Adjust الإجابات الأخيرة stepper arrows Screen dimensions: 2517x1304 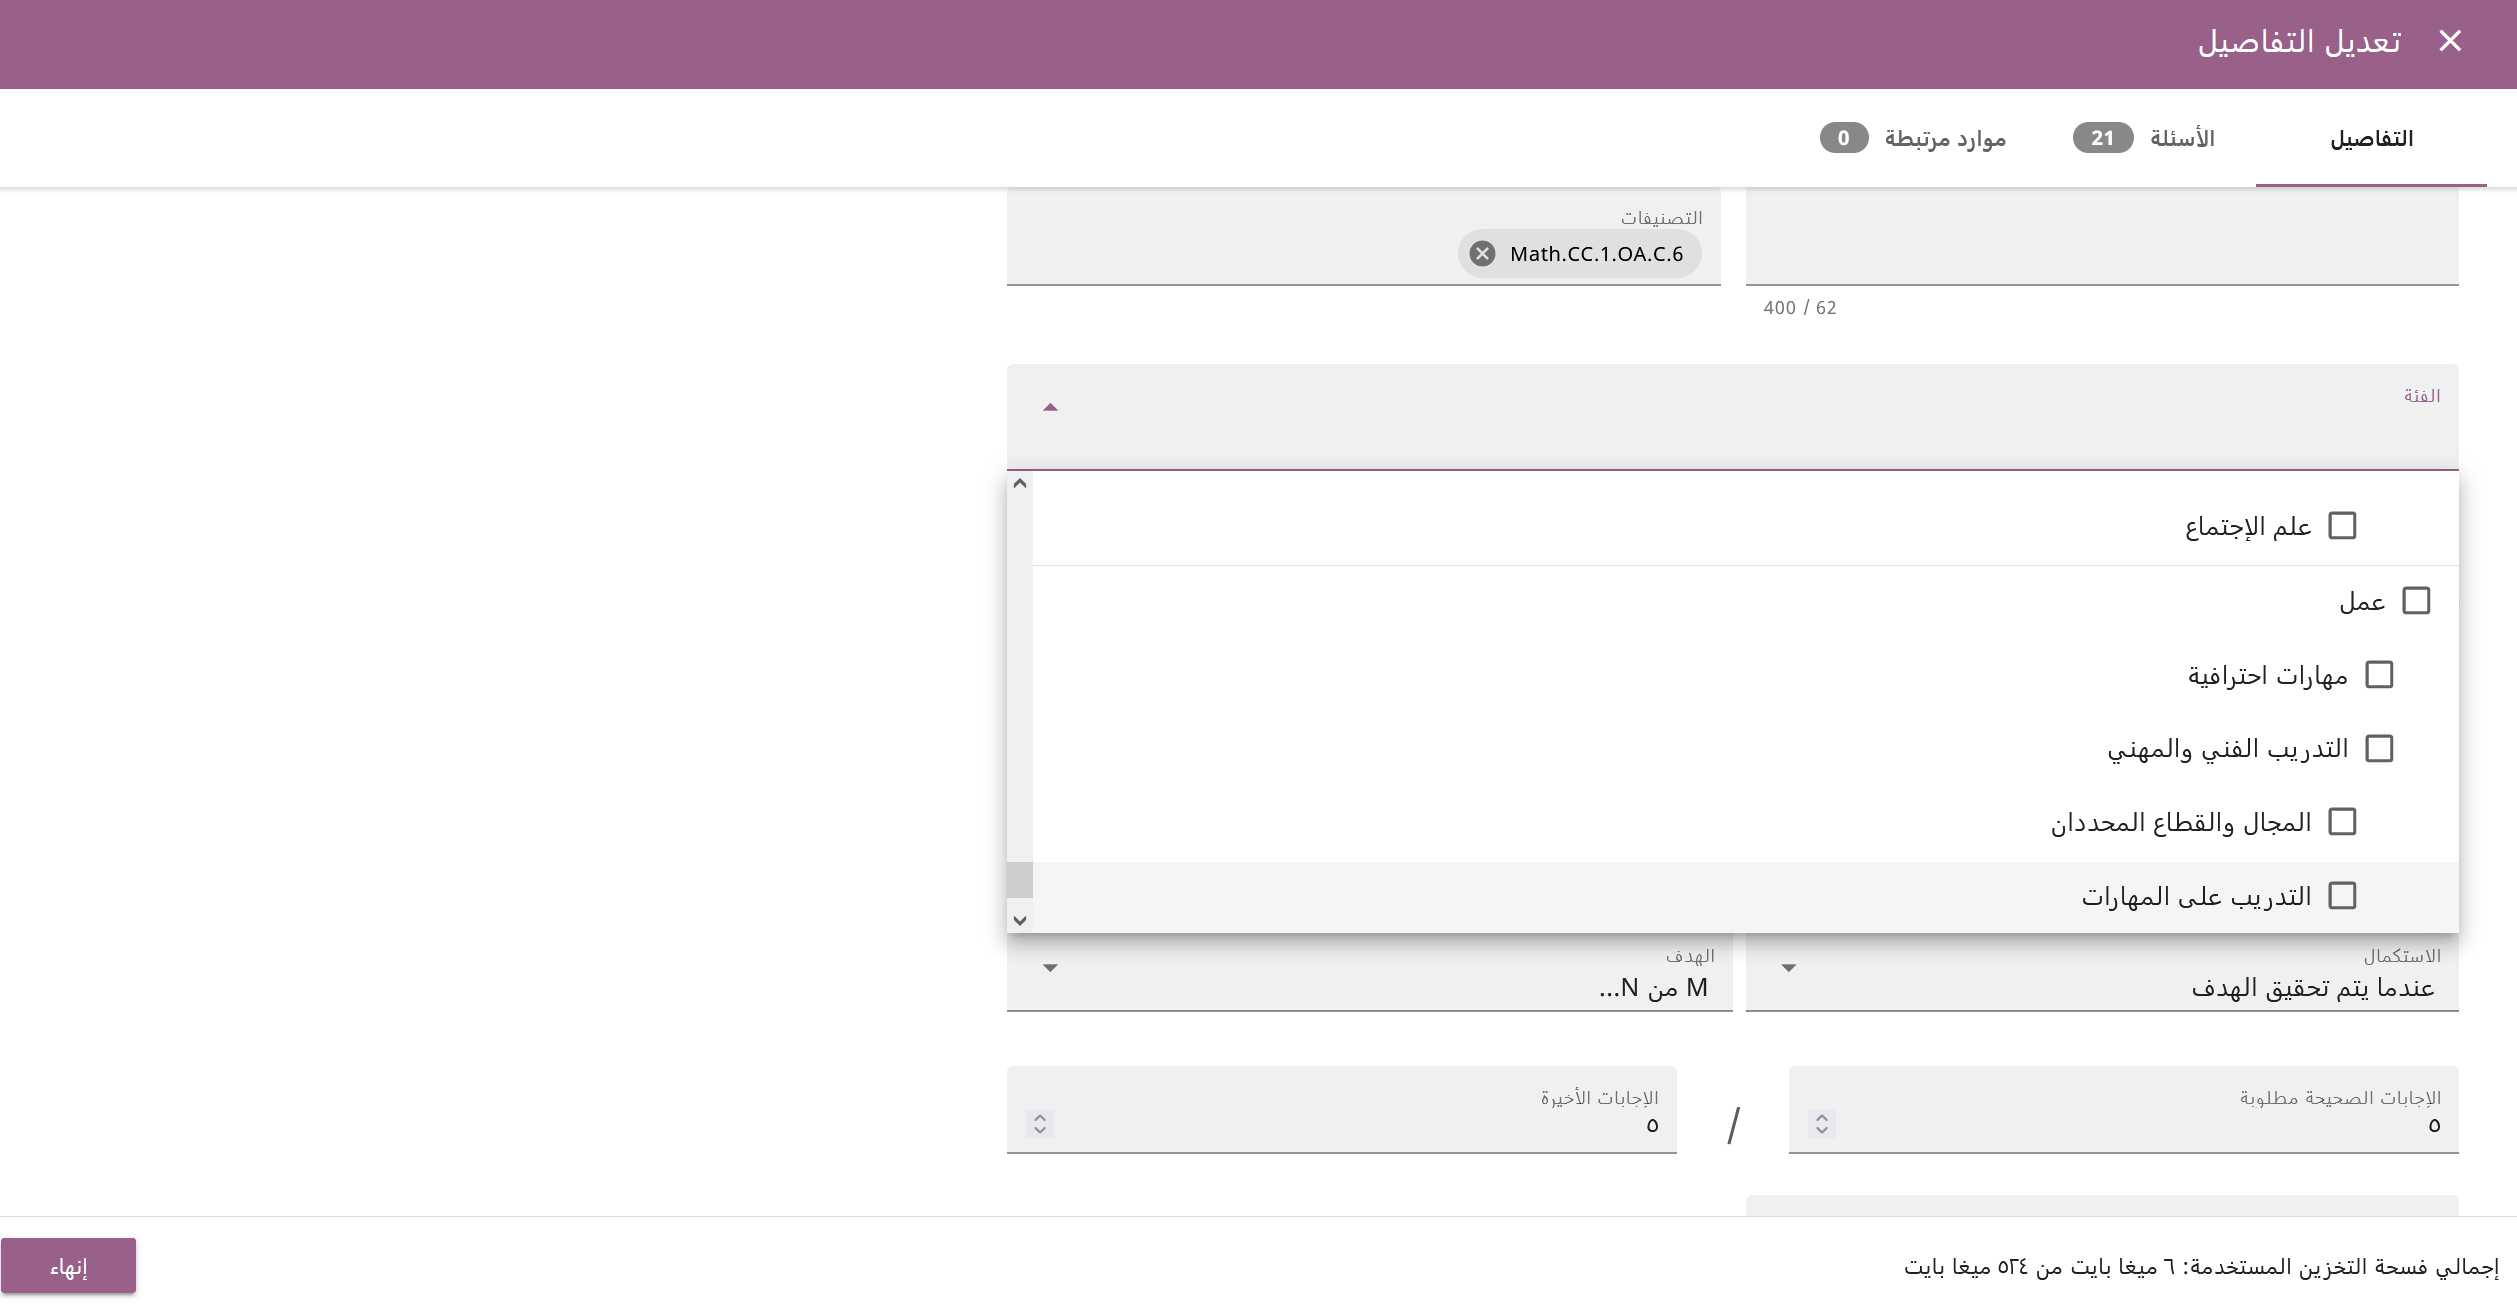click(x=1040, y=1124)
